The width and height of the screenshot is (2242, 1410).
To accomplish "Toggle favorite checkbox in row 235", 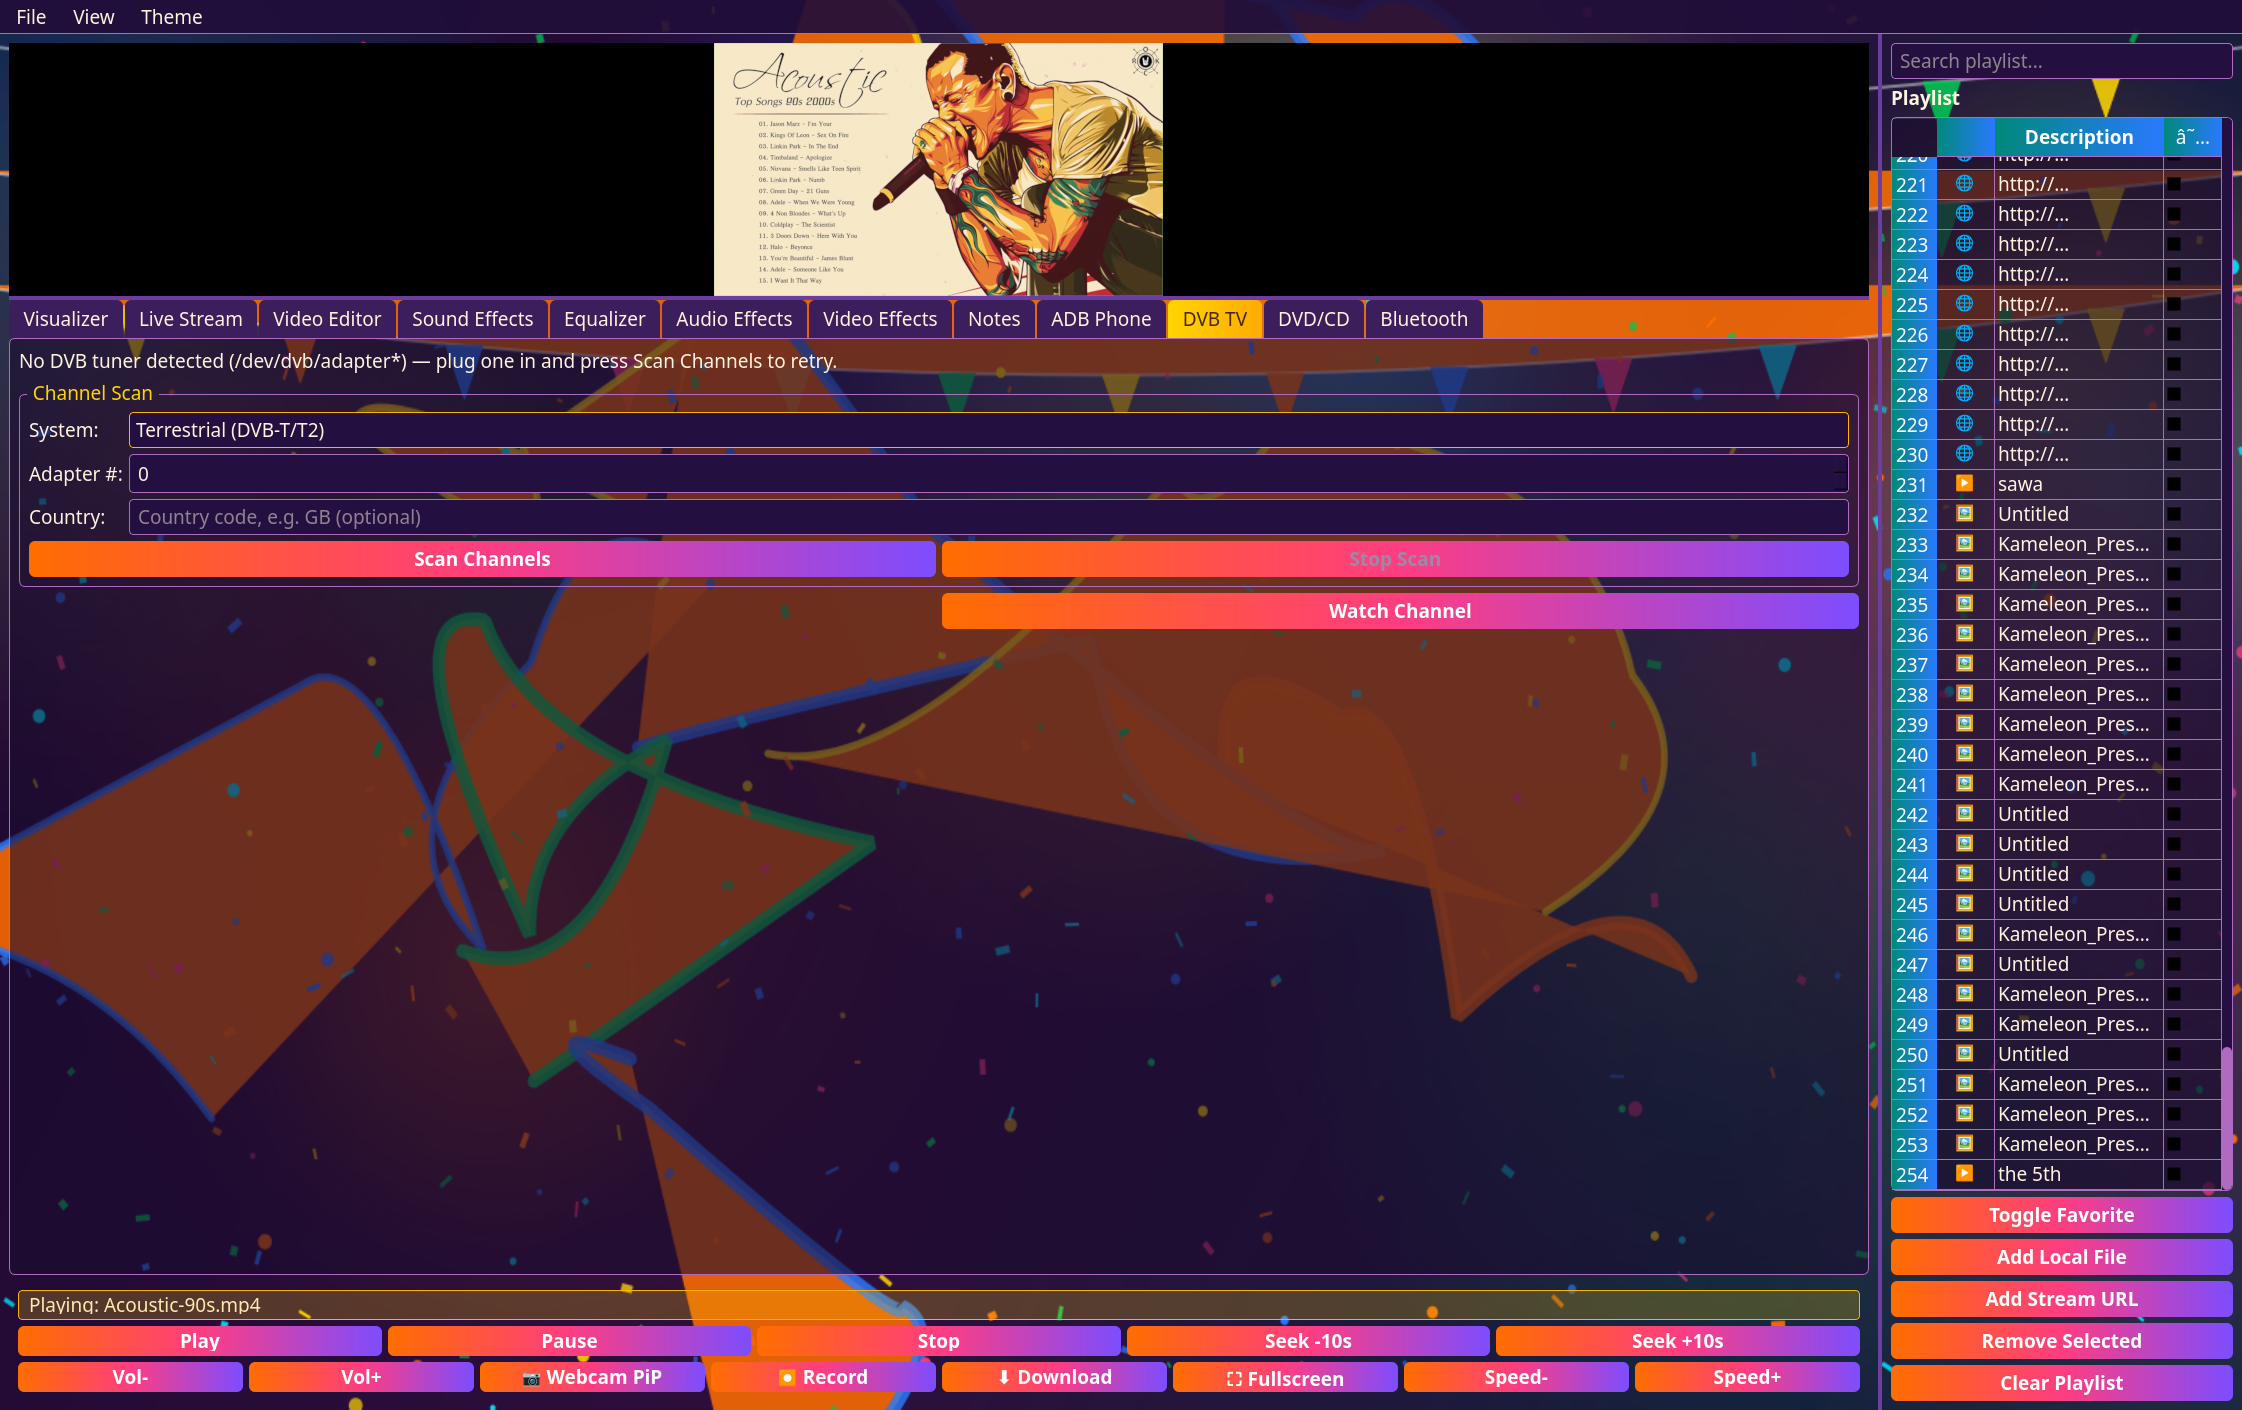I will (x=2174, y=604).
